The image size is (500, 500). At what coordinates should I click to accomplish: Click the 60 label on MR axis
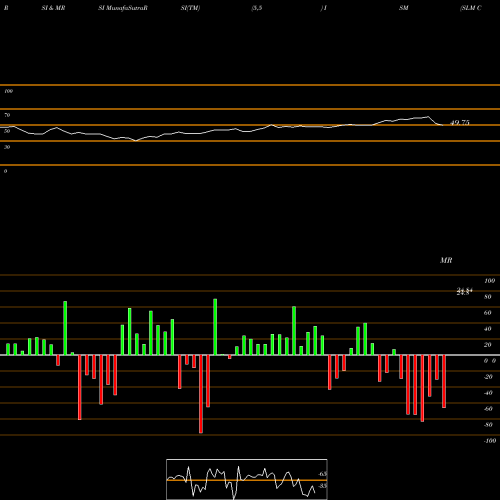pyautogui.click(x=487, y=313)
